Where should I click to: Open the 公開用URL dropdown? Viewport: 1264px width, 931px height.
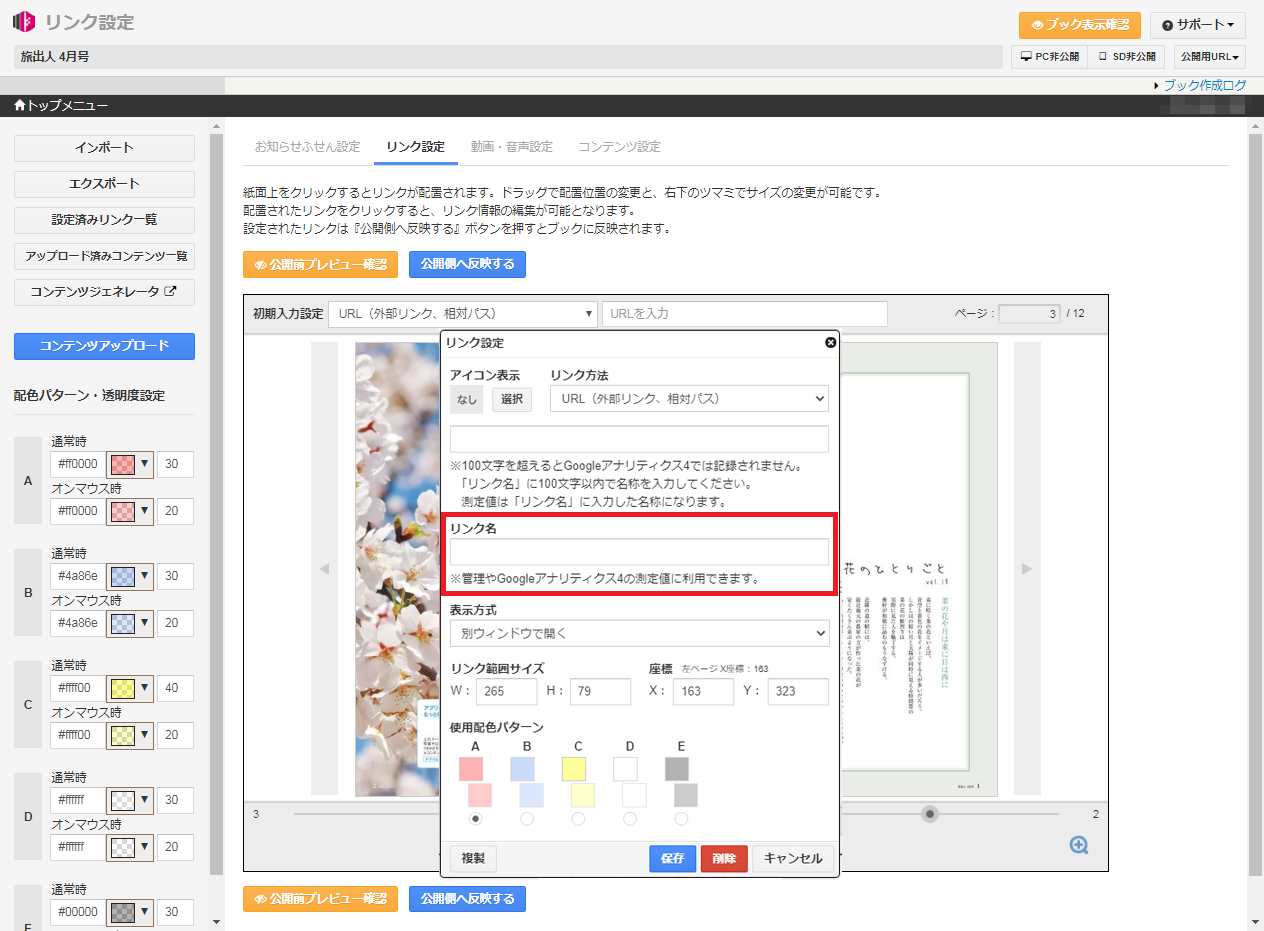click(x=1209, y=57)
